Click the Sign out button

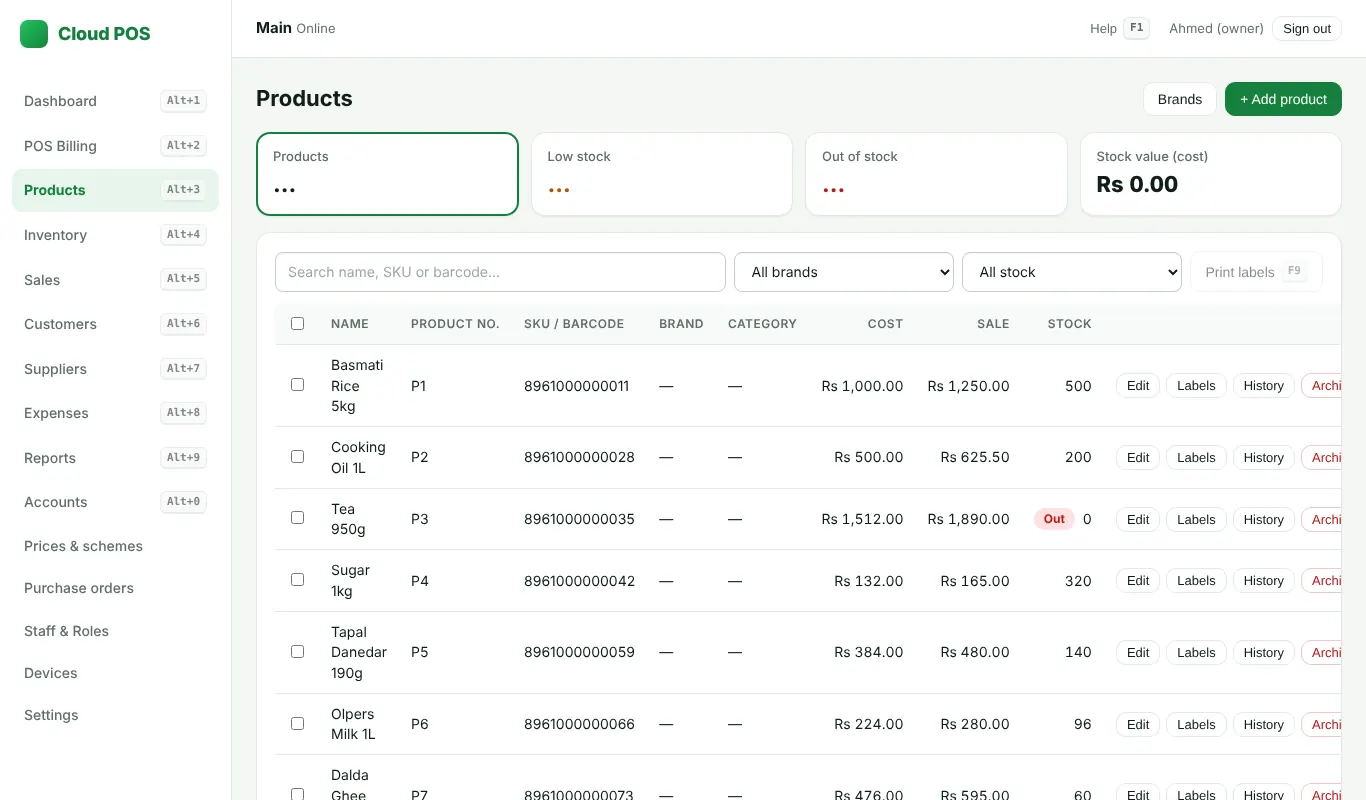[x=1307, y=28]
